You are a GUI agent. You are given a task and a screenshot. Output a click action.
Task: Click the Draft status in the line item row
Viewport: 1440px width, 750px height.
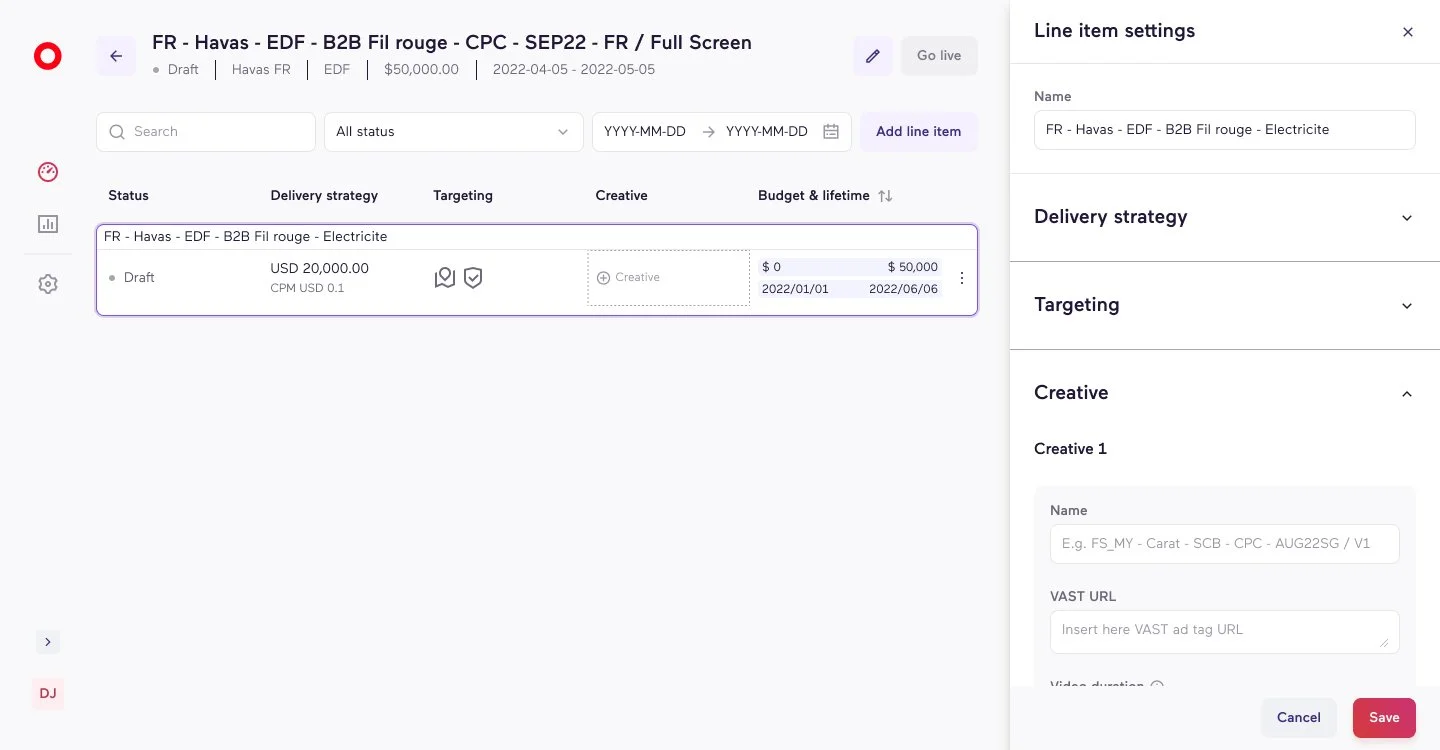(132, 278)
